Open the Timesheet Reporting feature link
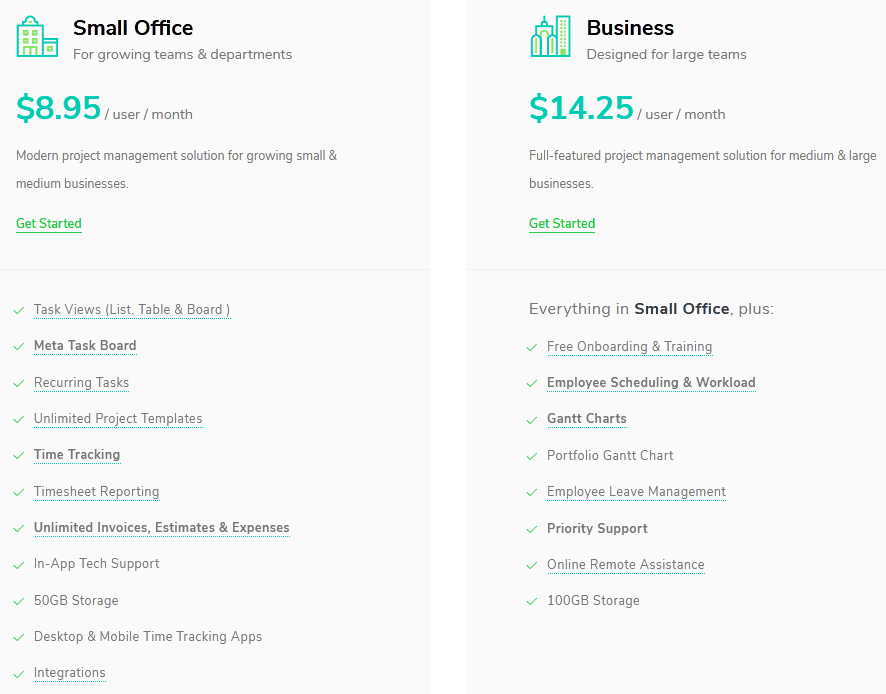The width and height of the screenshot is (886, 694). 96,492
